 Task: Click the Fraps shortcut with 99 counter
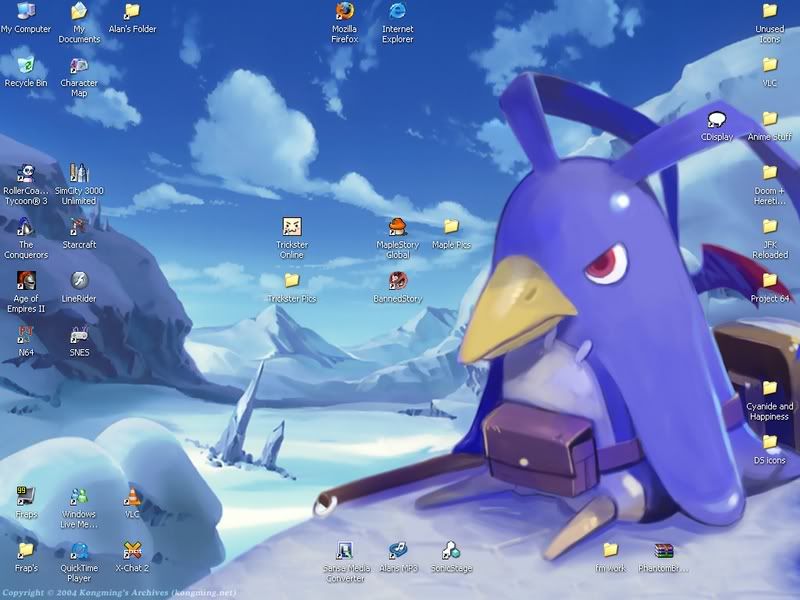point(26,503)
